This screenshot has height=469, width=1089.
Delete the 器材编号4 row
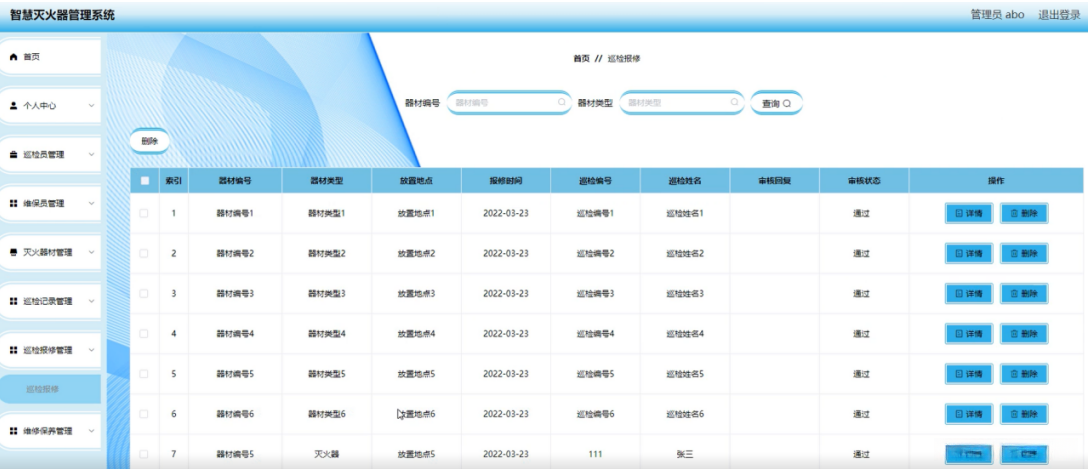pyautogui.click(x=1024, y=334)
